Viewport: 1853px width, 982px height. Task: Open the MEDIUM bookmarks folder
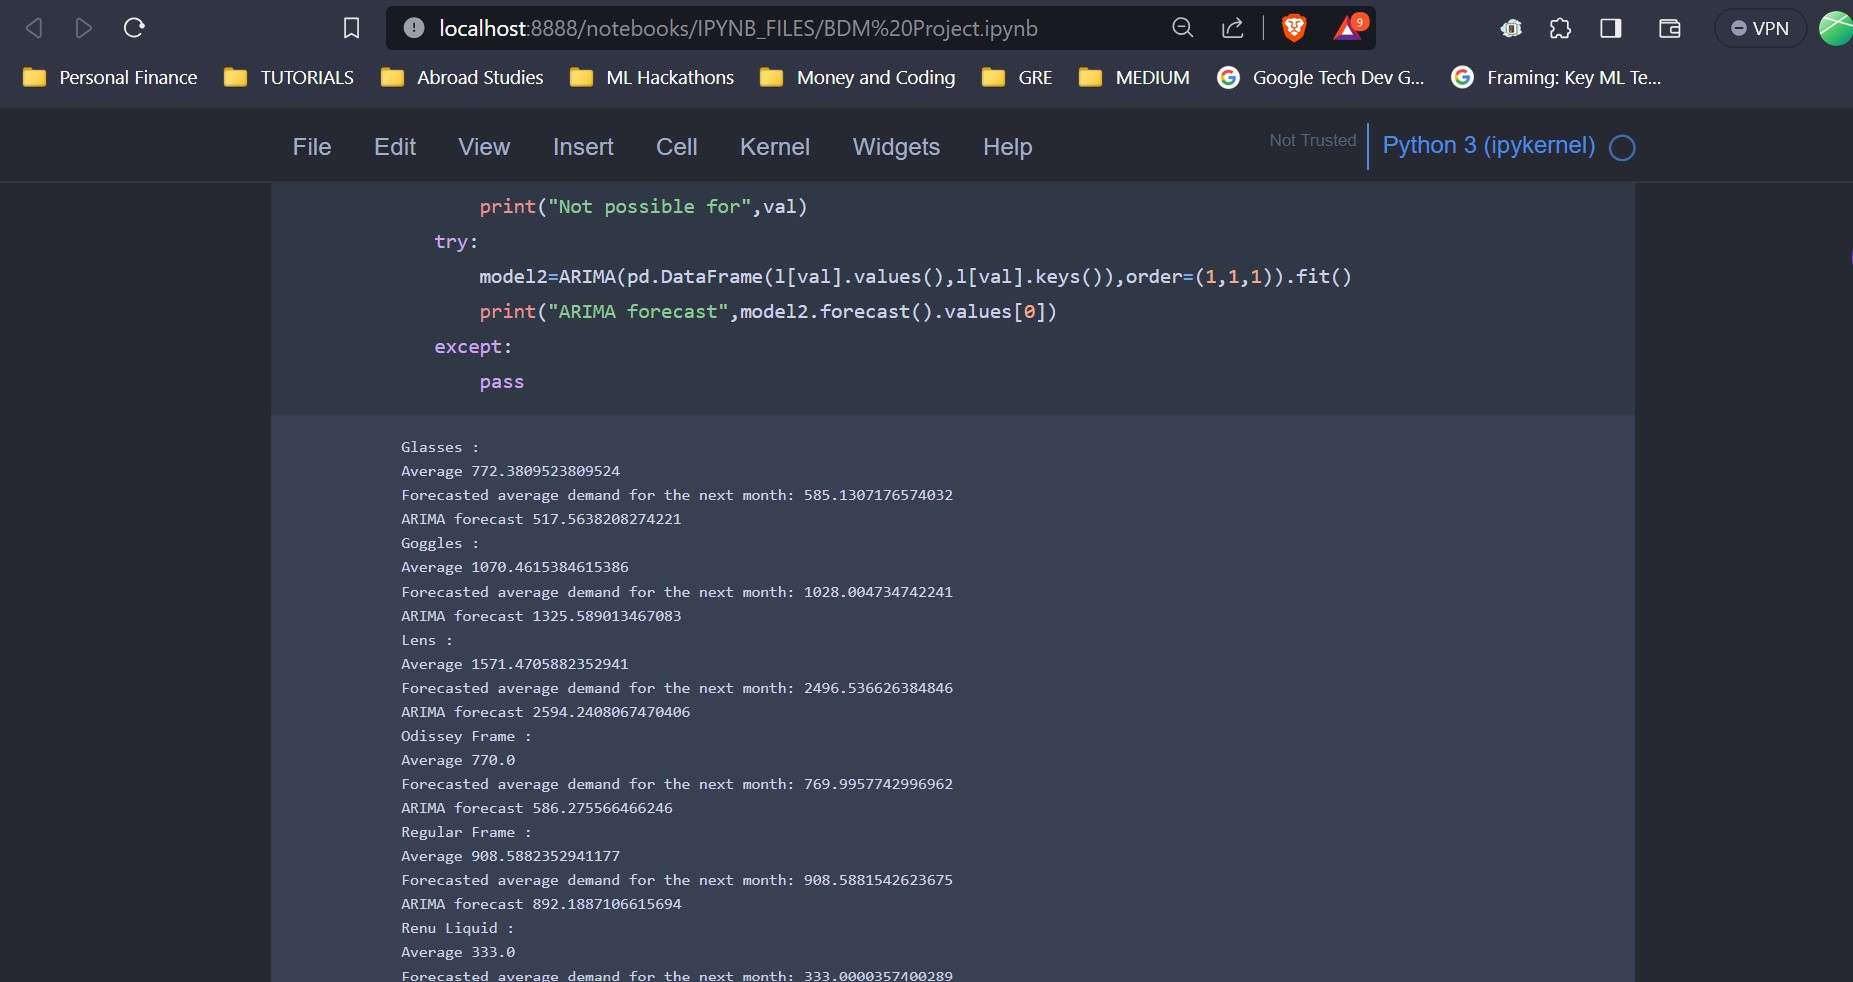click(x=1135, y=77)
